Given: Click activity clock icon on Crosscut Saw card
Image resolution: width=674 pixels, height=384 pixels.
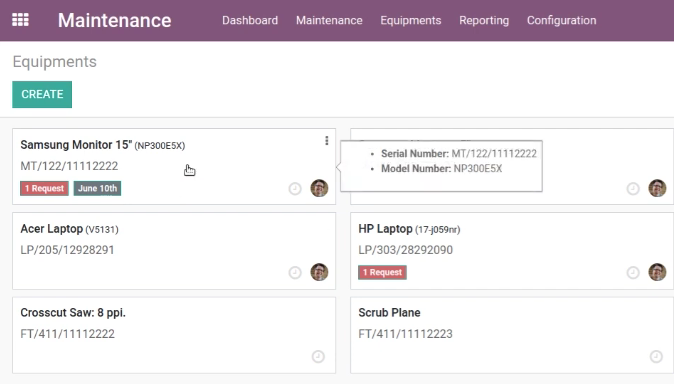Looking at the screenshot, I should [x=318, y=356].
